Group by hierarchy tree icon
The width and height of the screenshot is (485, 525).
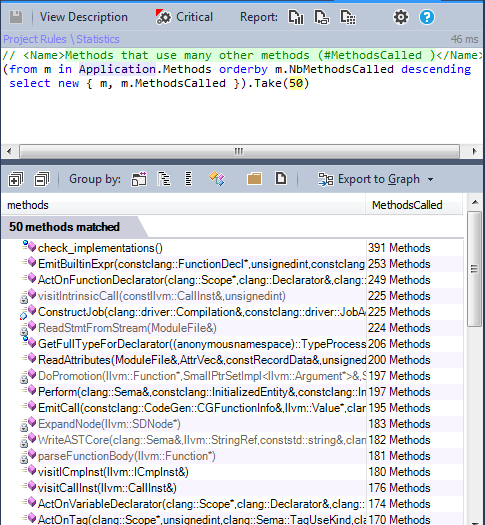(x=164, y=179)
